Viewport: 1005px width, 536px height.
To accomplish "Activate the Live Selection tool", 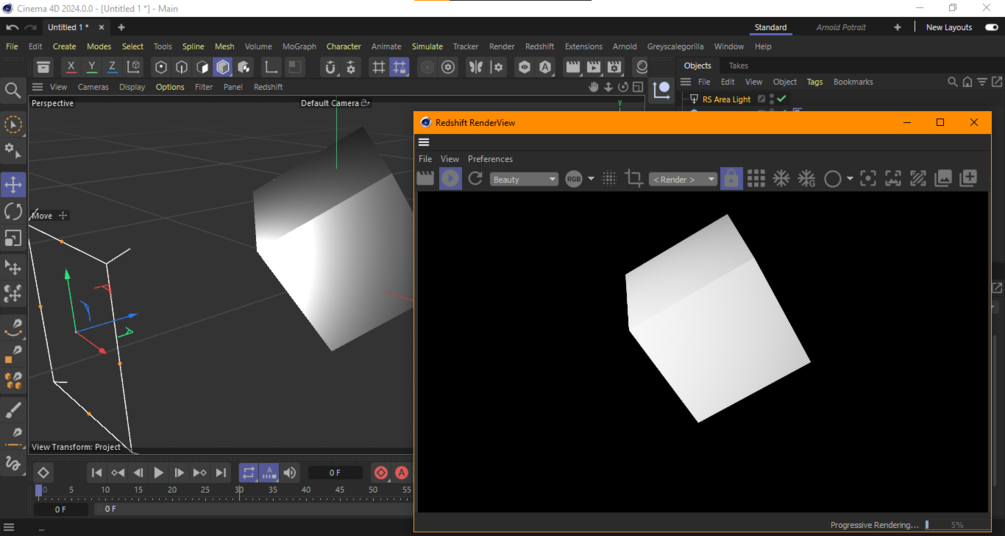I will [x=13, y=124].
